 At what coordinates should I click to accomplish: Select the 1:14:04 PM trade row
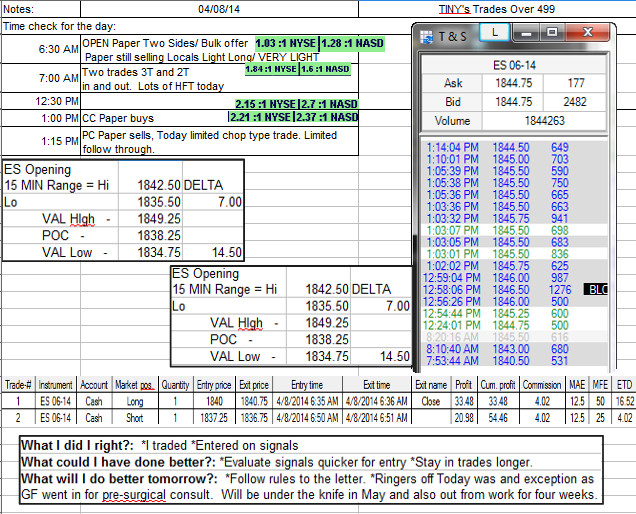[514, 147]
